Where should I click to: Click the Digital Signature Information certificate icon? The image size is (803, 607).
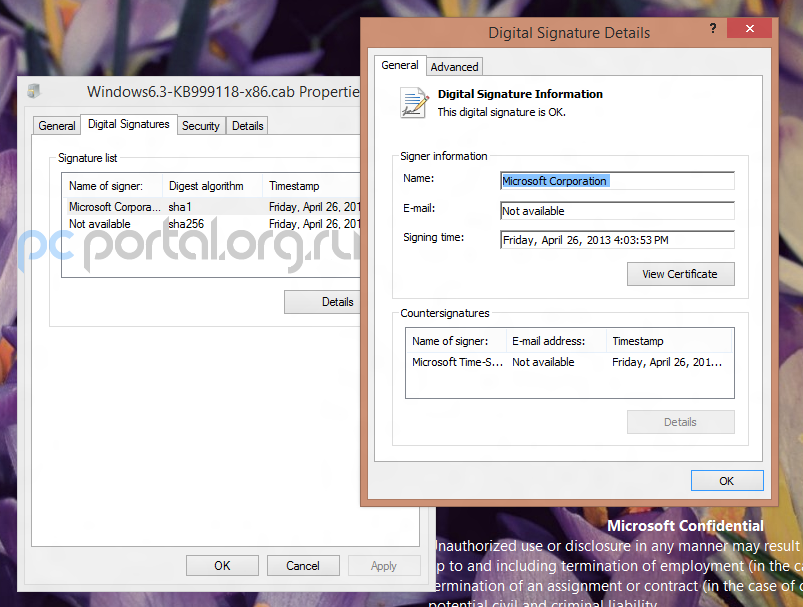pyautogui.click(x=413, y=102)
